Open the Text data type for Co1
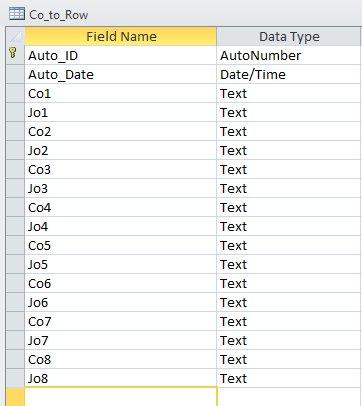 289,93
